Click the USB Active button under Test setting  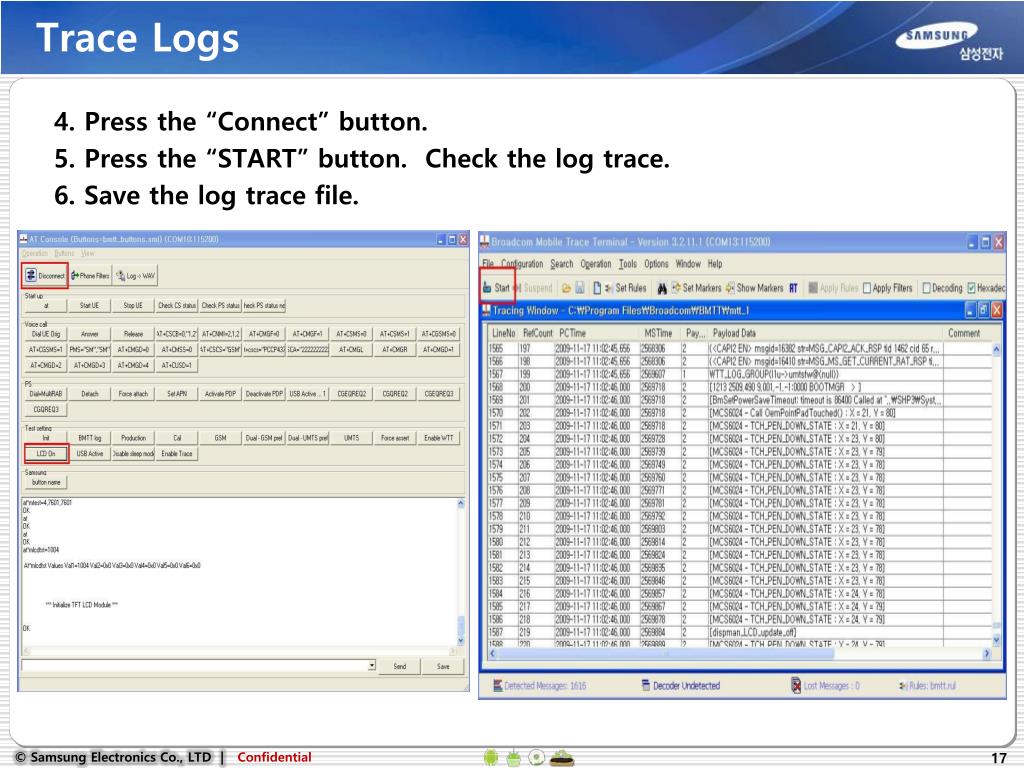[89, 453]
